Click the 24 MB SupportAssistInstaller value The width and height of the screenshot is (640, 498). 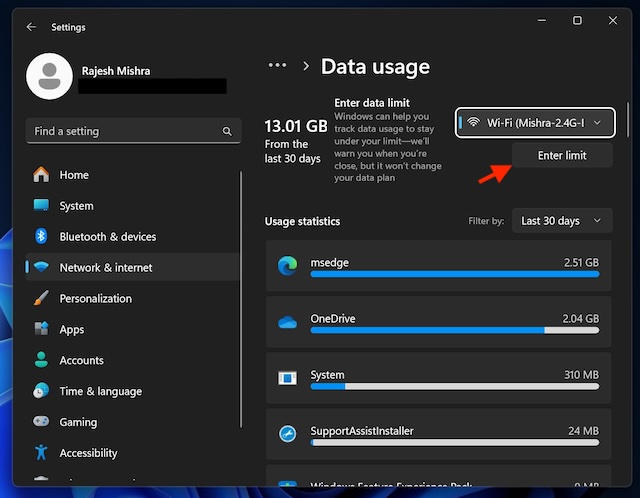coord(583,431)
